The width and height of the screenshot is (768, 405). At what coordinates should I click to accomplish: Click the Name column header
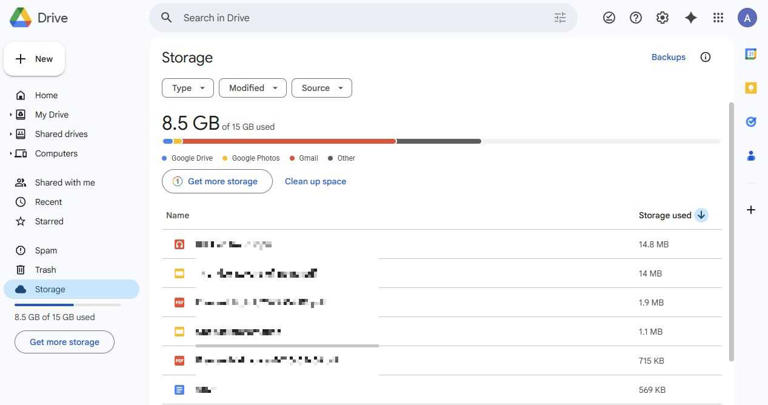tap(177, 215)
